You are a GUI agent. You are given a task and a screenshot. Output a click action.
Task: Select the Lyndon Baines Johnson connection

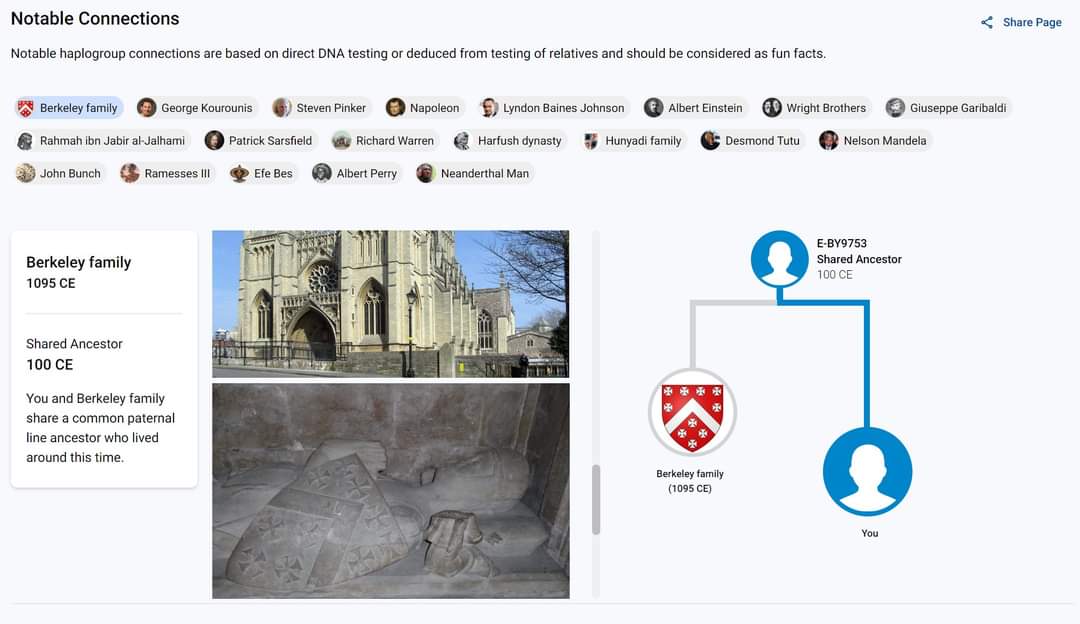click(x=552, y=107)
